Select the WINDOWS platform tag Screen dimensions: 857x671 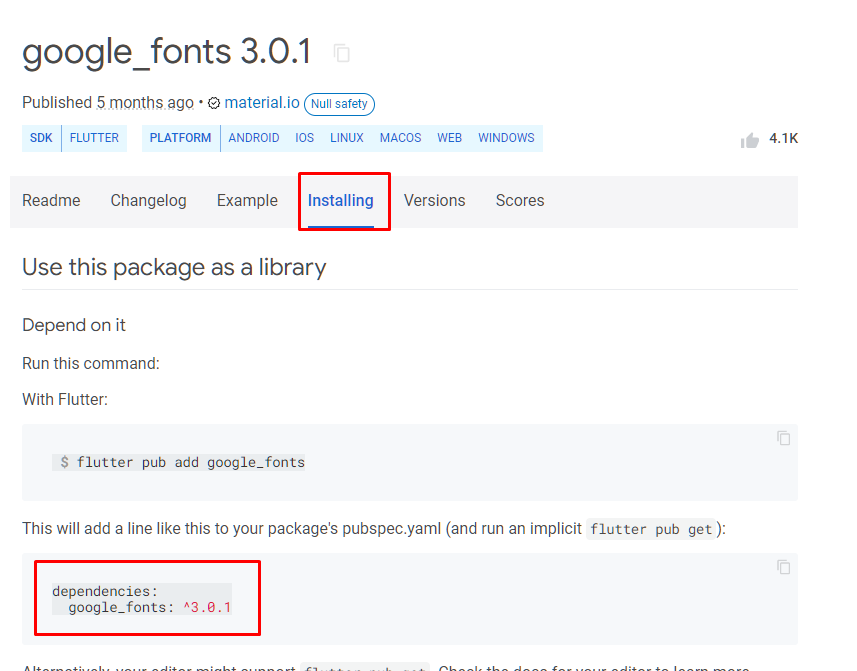click(506, 138)
